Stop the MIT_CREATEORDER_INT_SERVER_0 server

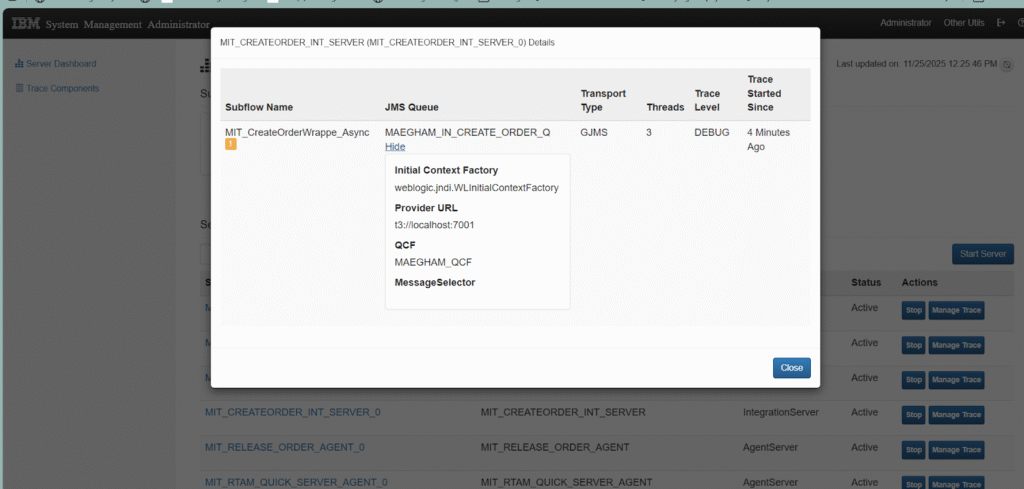pyautogui.click(x=913, y=415)
